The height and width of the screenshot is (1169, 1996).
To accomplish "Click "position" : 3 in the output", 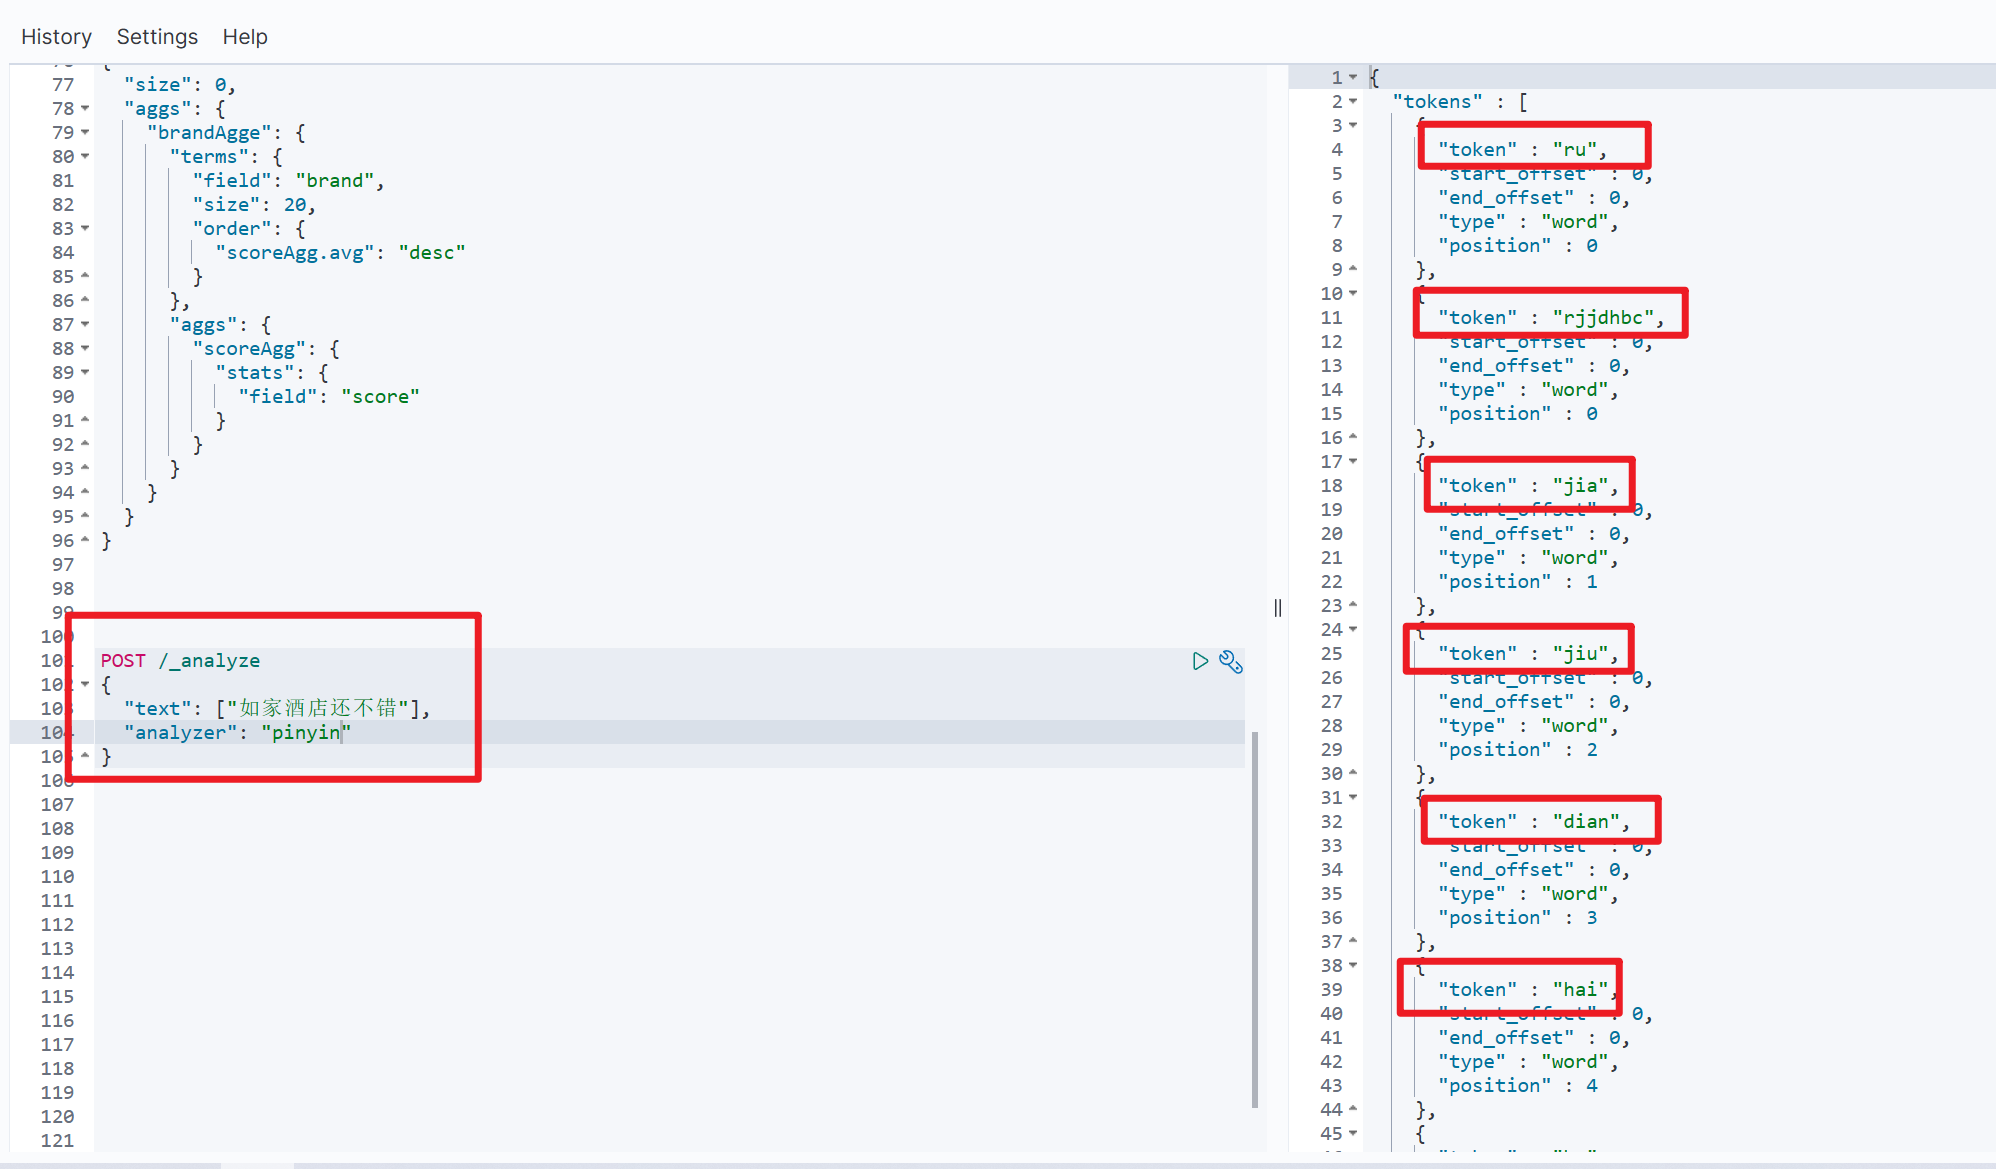I will coord(1518,917).
